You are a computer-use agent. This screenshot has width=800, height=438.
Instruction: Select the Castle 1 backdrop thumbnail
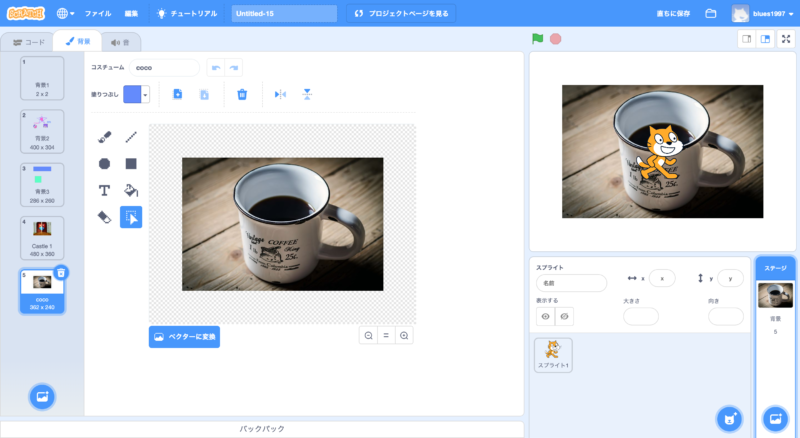(42, 238)
